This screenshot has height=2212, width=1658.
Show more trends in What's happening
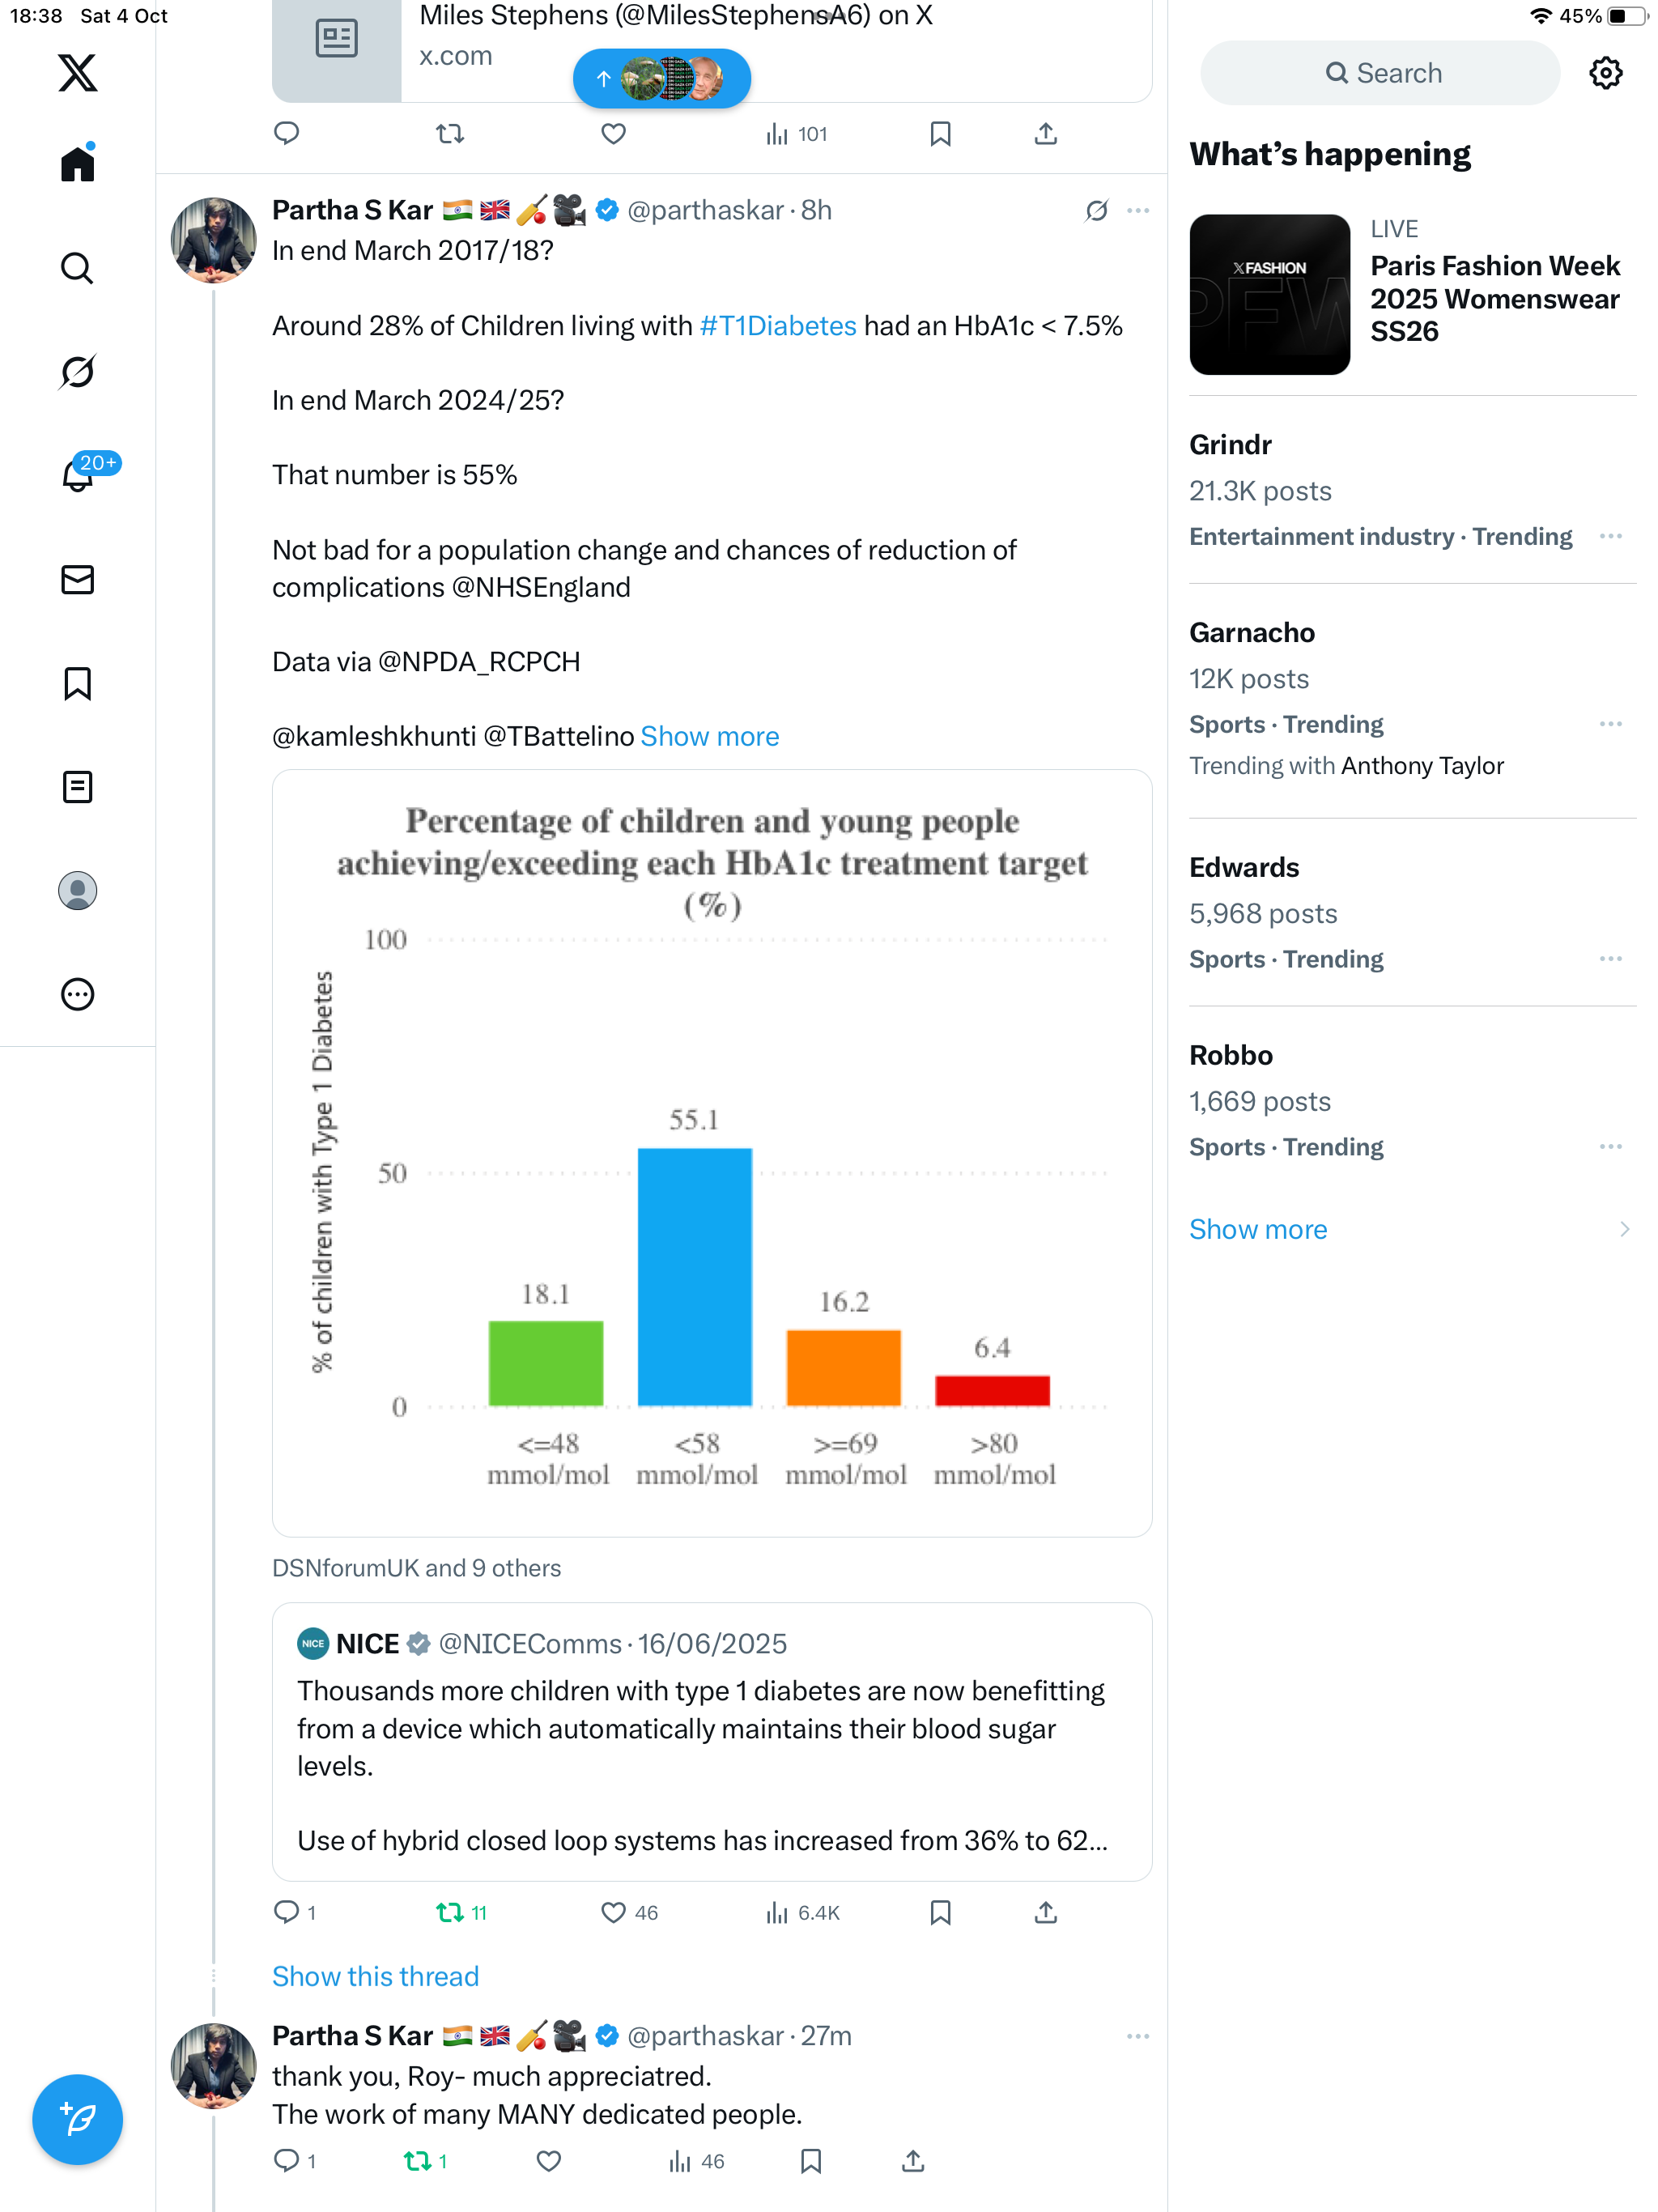point(1258,1229)
